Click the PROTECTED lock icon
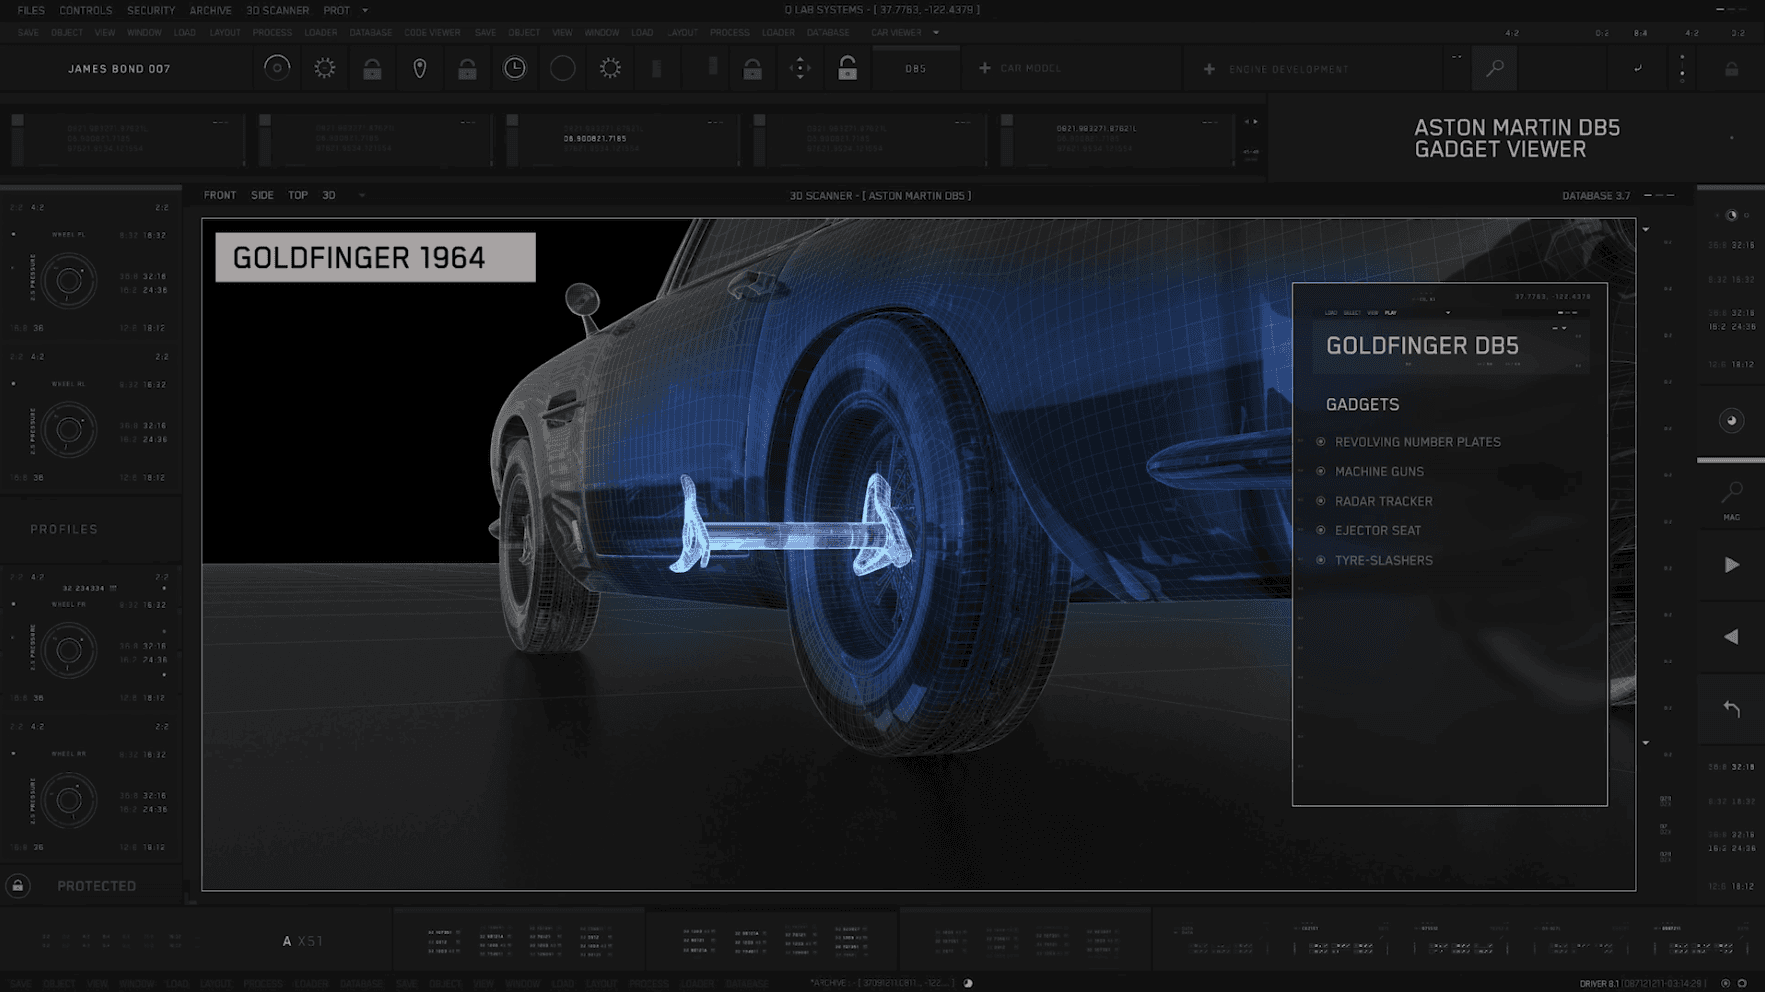The height and width of the screenshot is (992, 1765). (x=18, y=886)
